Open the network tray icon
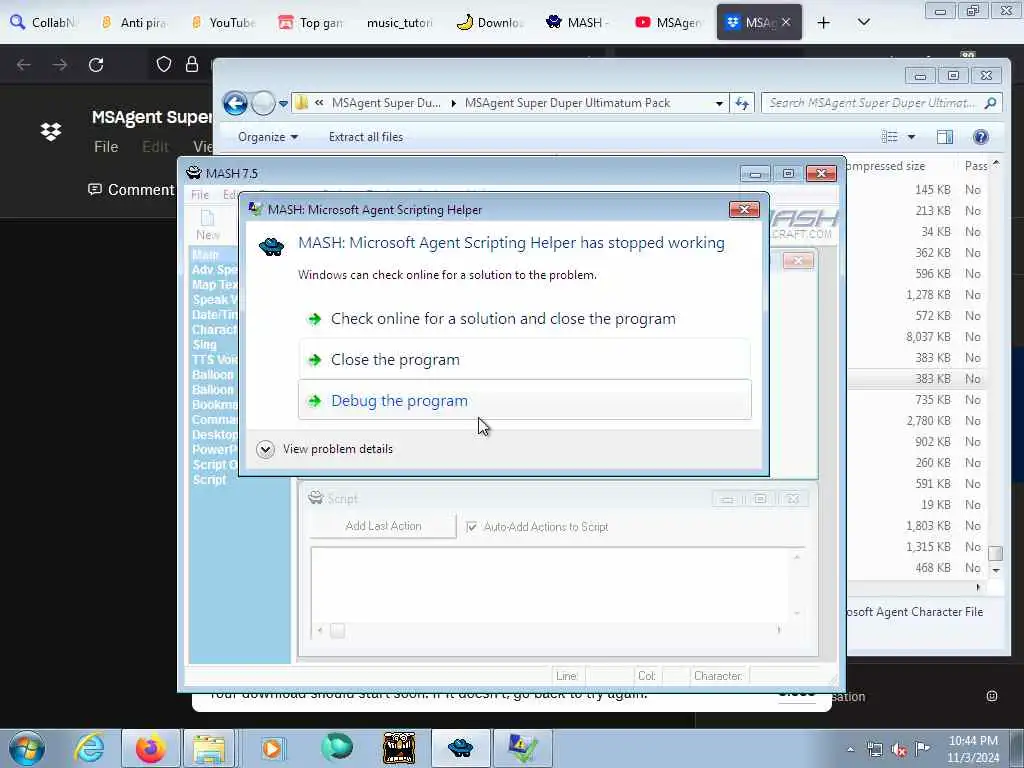The width and height of the screenshot is (1024, 768). click(x=874, y=750)
